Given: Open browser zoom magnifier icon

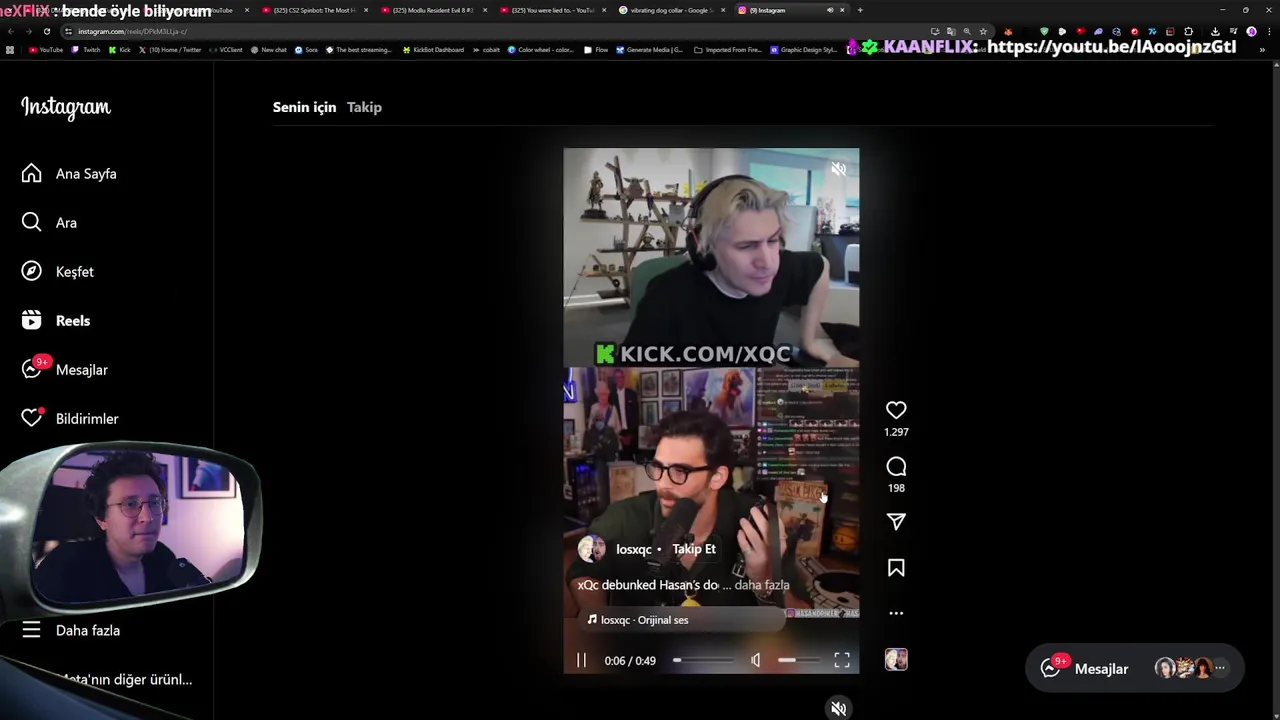Looking at the screenshot, I should [x=967, y=31].
